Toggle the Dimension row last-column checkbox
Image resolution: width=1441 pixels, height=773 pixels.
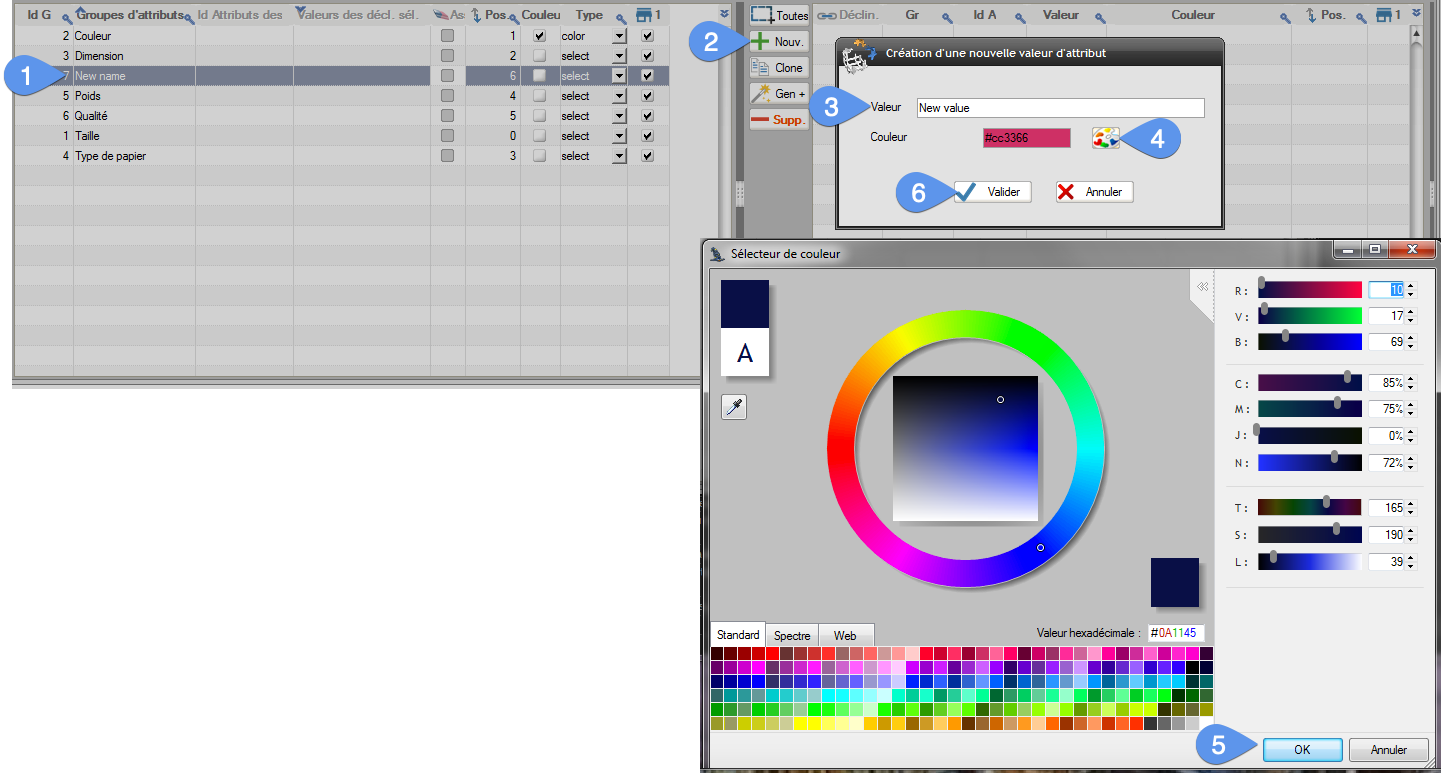click(x=648, y=56)
